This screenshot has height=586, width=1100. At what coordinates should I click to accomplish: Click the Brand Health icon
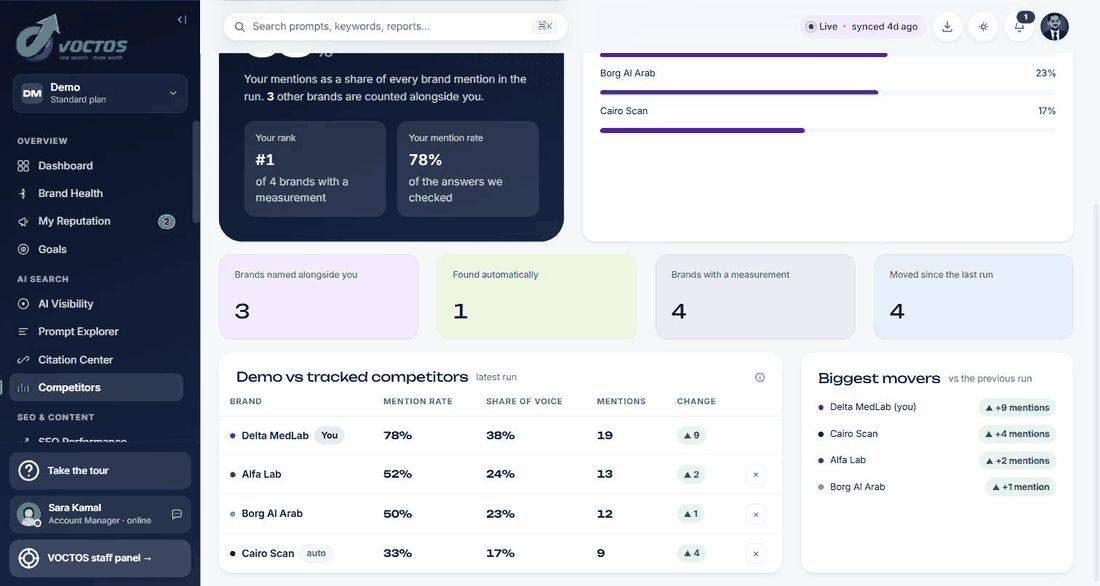pyautogui.click(x=23, y=194)
